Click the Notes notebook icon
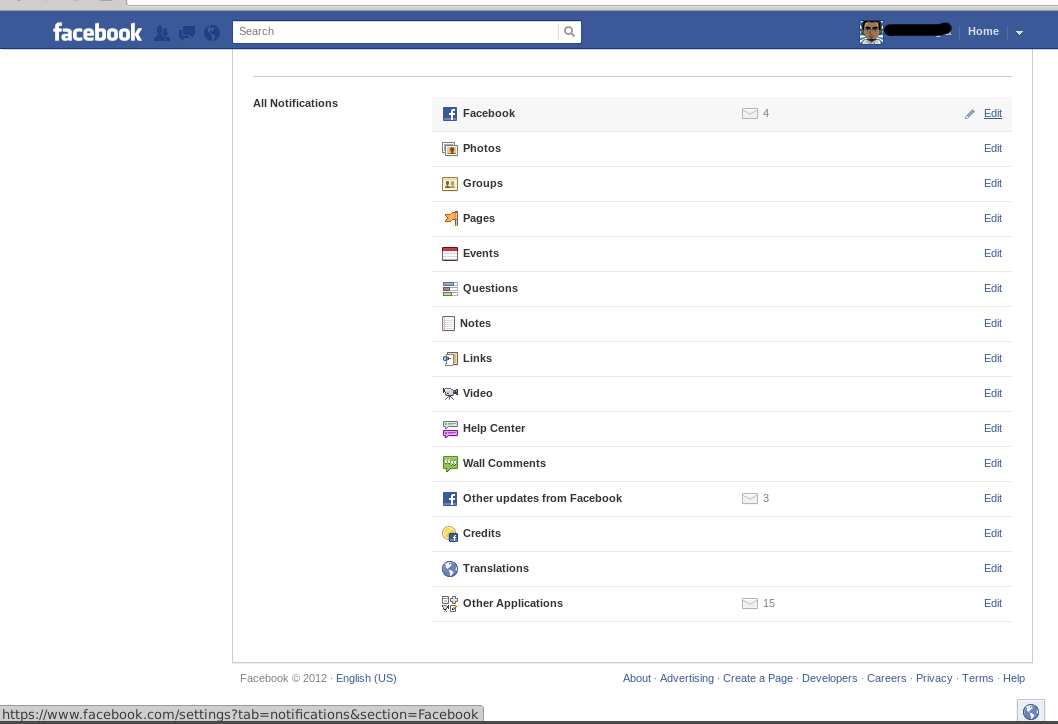The height and width of the screenshot is (724, 1058). click(x=448, y=324)
